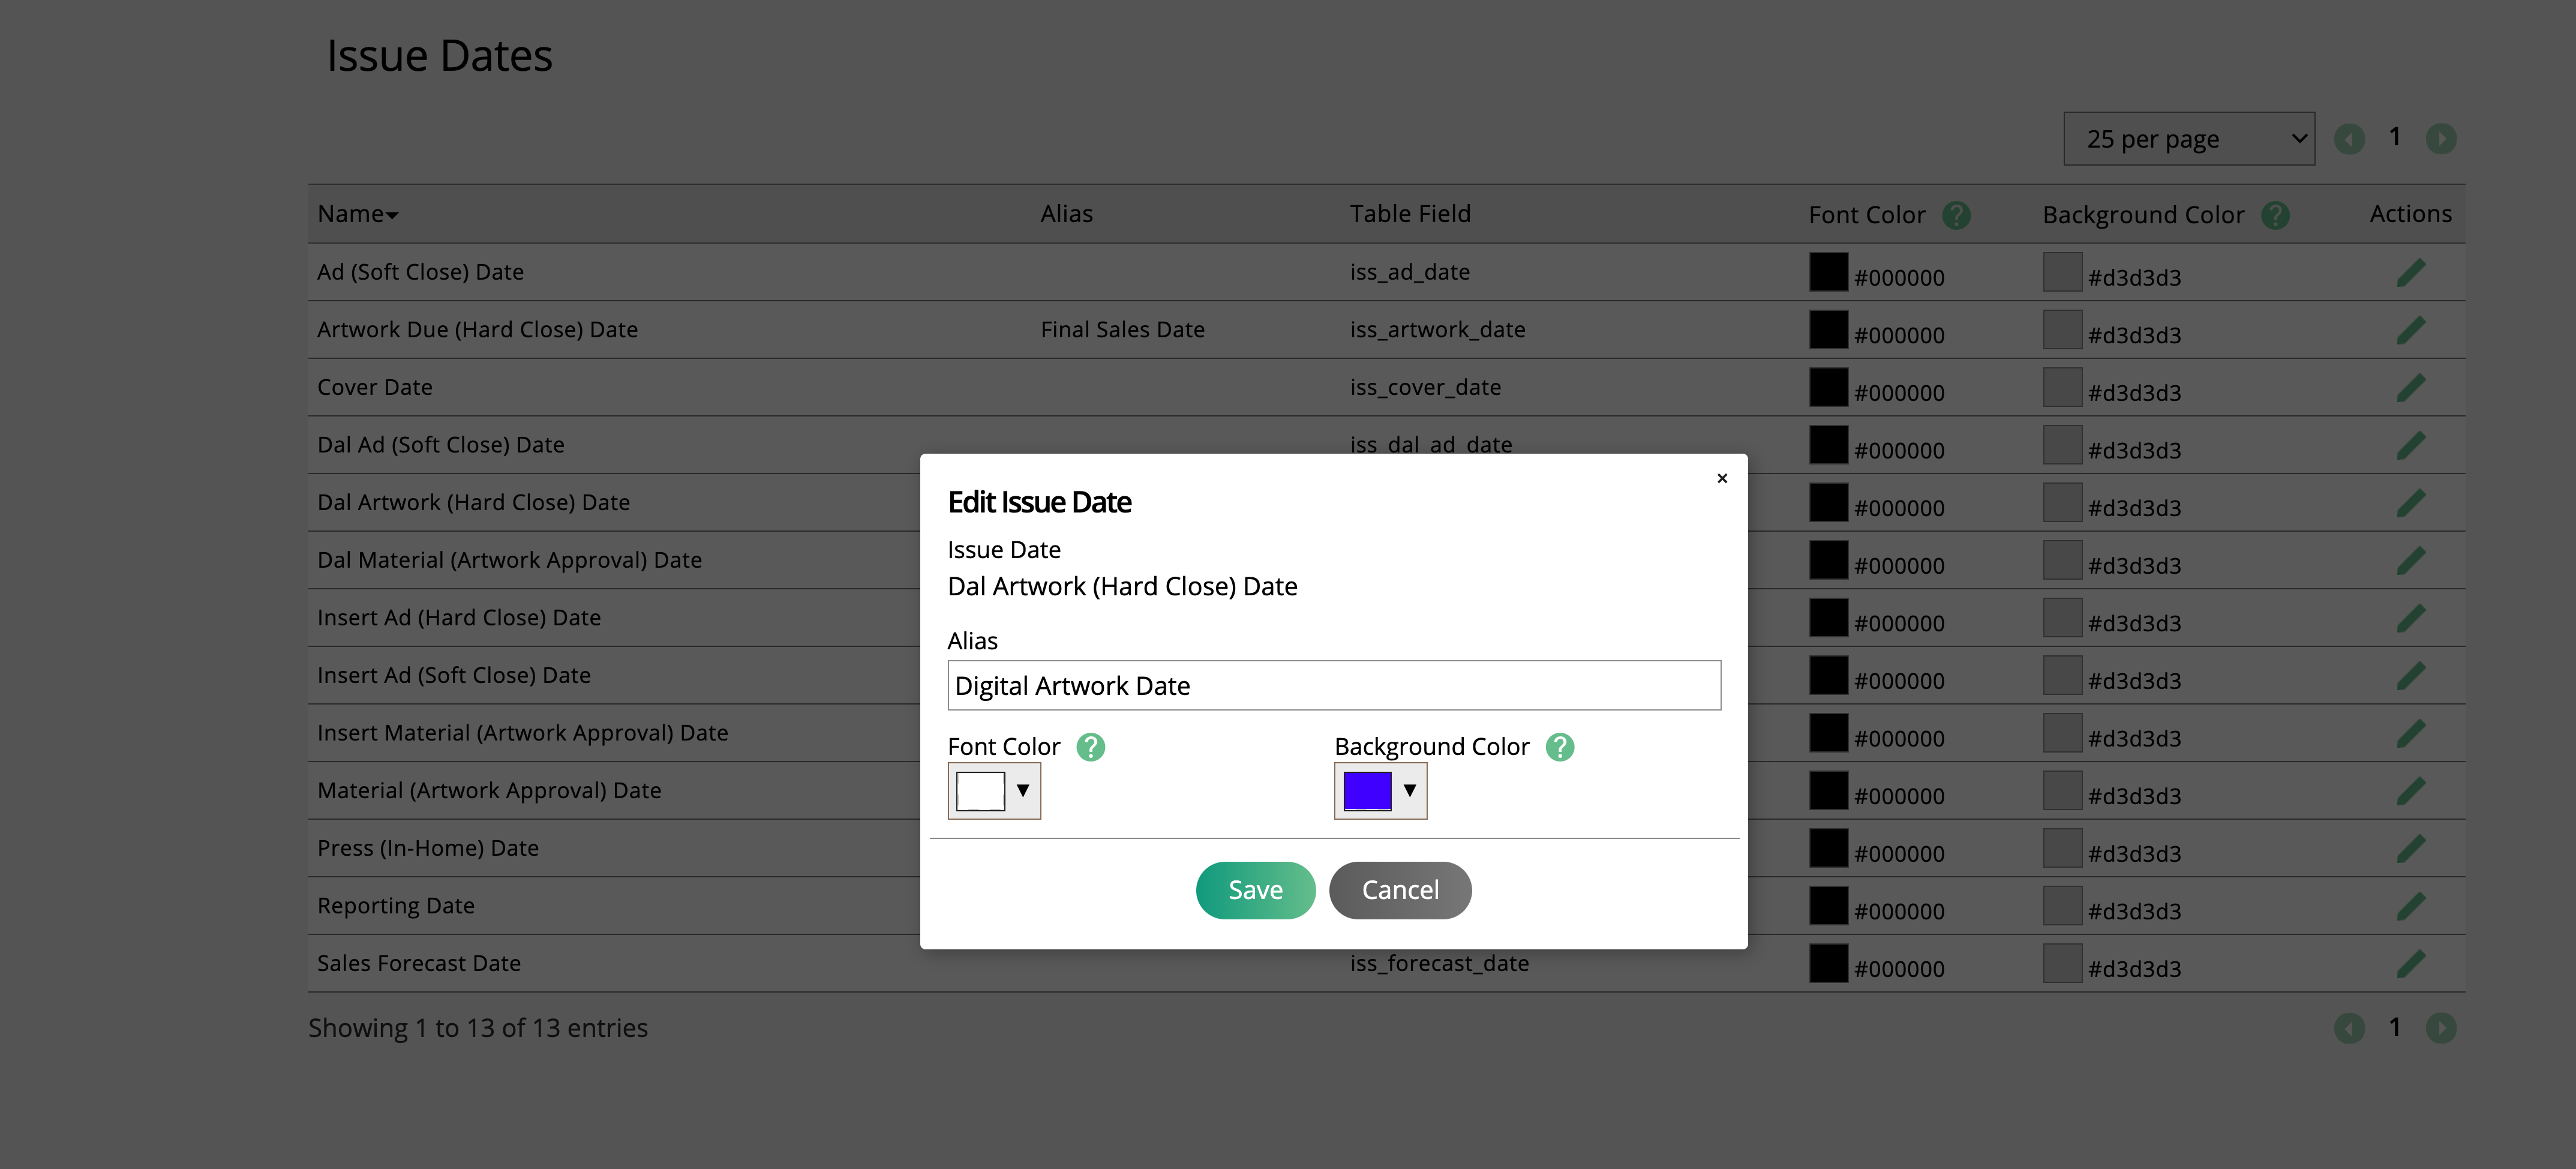The width and height of the screenshot is (2576, 1169).
Task: Open Font Color help icon in dialog
Action: point(1090,747)
